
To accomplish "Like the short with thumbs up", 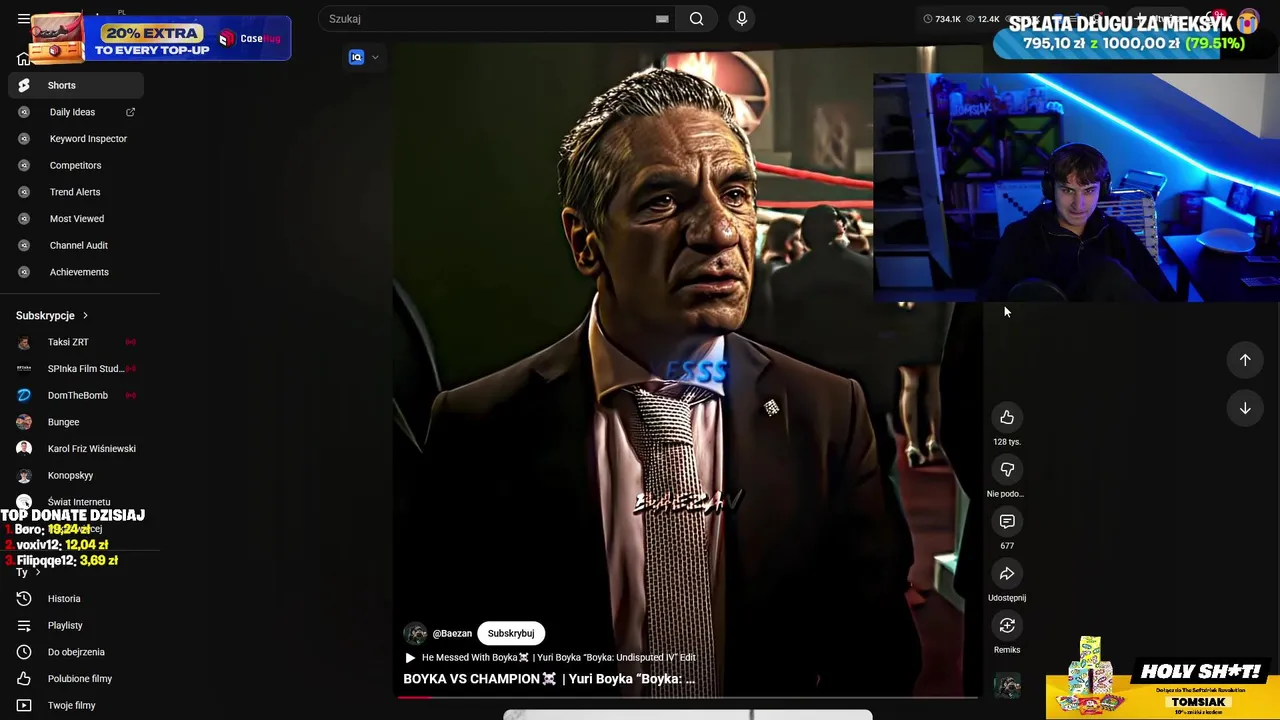I will coord(1007,417).
